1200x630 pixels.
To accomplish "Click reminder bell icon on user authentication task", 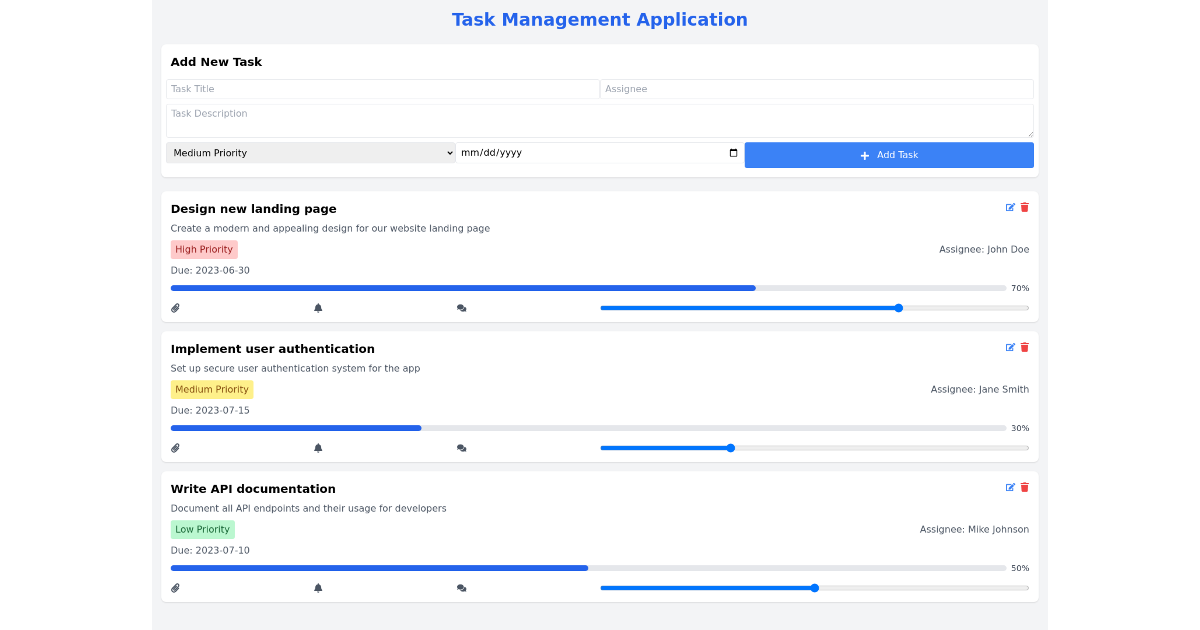I will pyautogui.click(x=318, y=448).
